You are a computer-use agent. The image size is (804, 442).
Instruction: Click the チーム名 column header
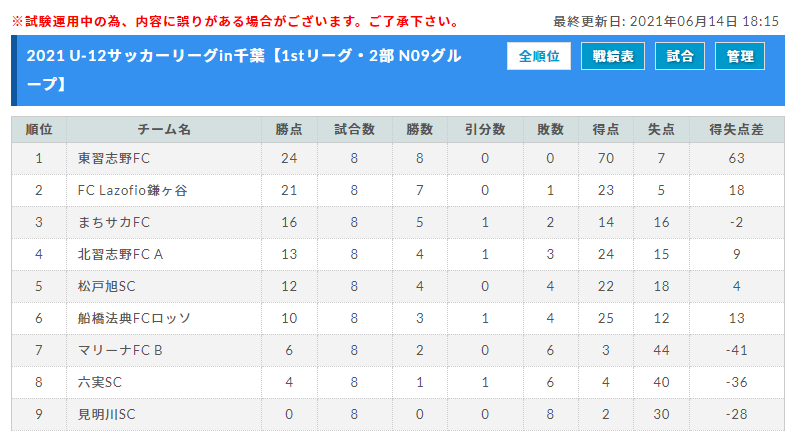click(x=164, y=130)
